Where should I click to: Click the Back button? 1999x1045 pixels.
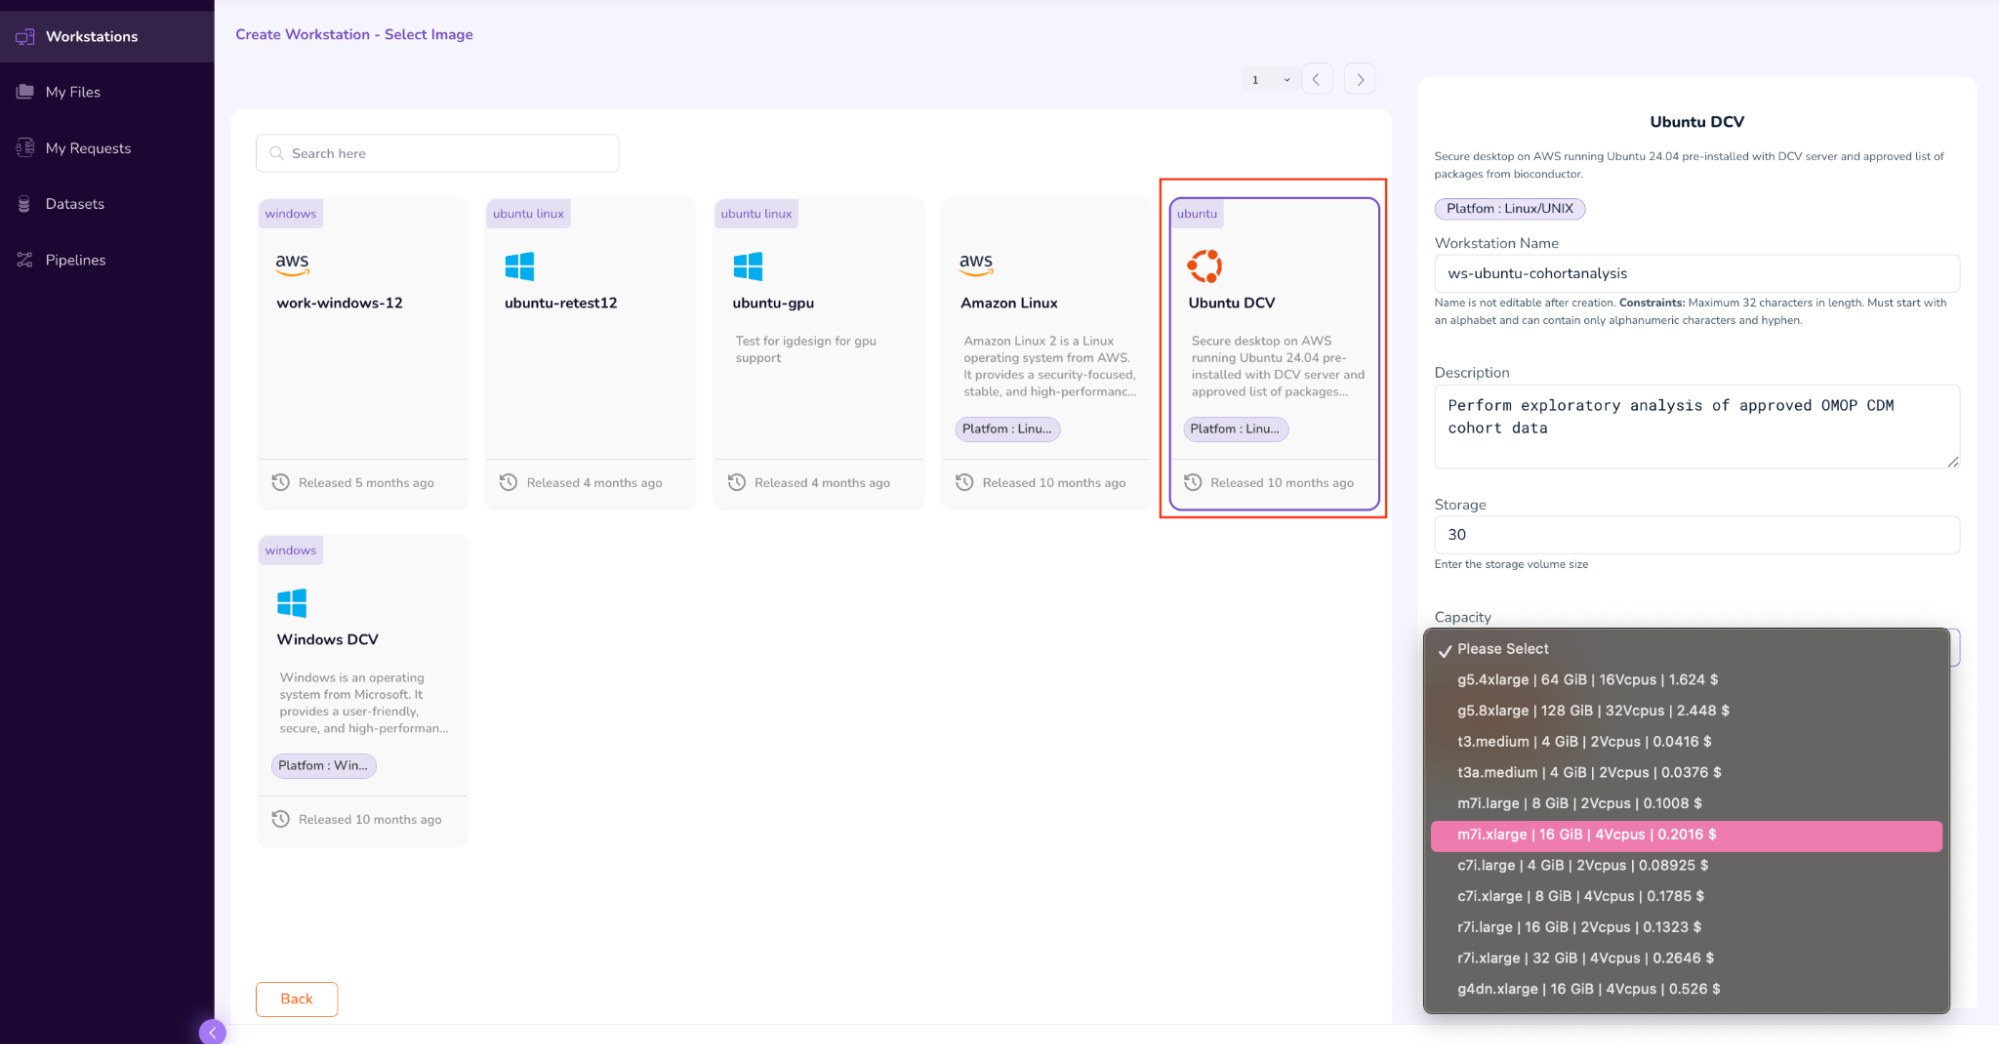(x=296, y=998)
